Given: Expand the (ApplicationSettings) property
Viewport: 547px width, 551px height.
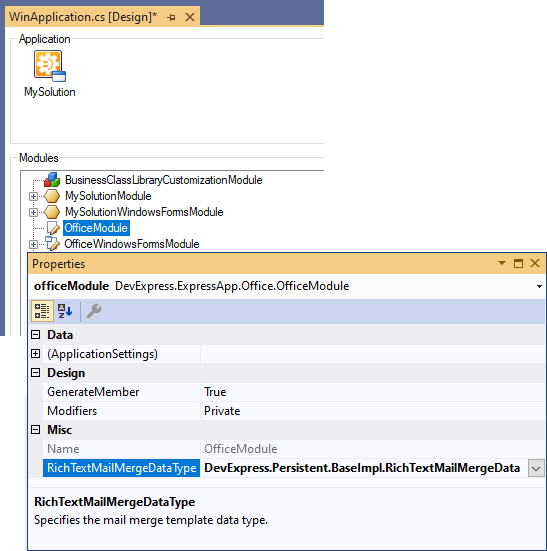Looking at the screenshot, I should coord(35,354).
